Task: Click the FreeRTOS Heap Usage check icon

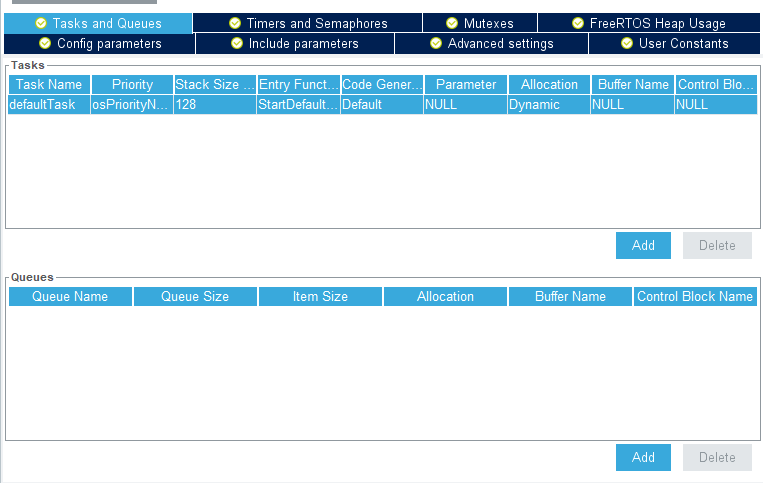Action: pyautogui.click(x=578, y=23)
